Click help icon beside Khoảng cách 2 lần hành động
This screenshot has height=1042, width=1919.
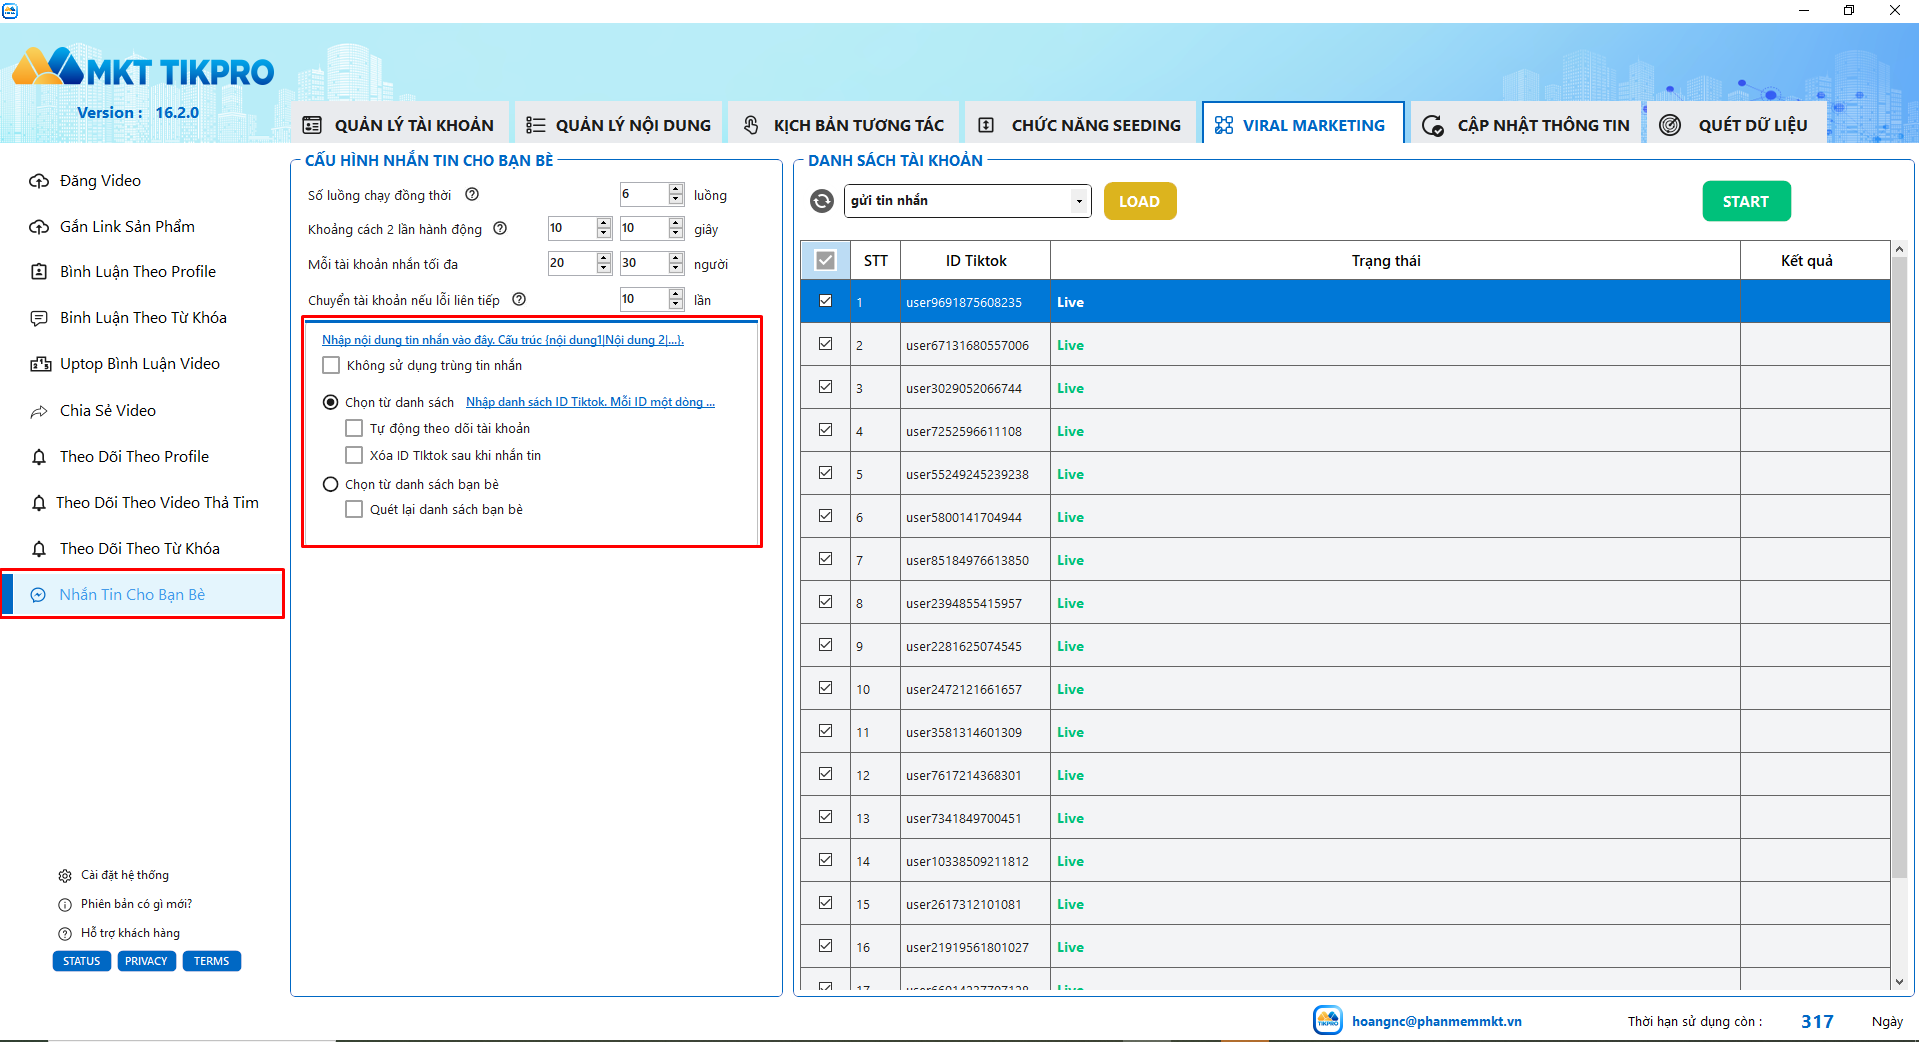click(500, 229)
